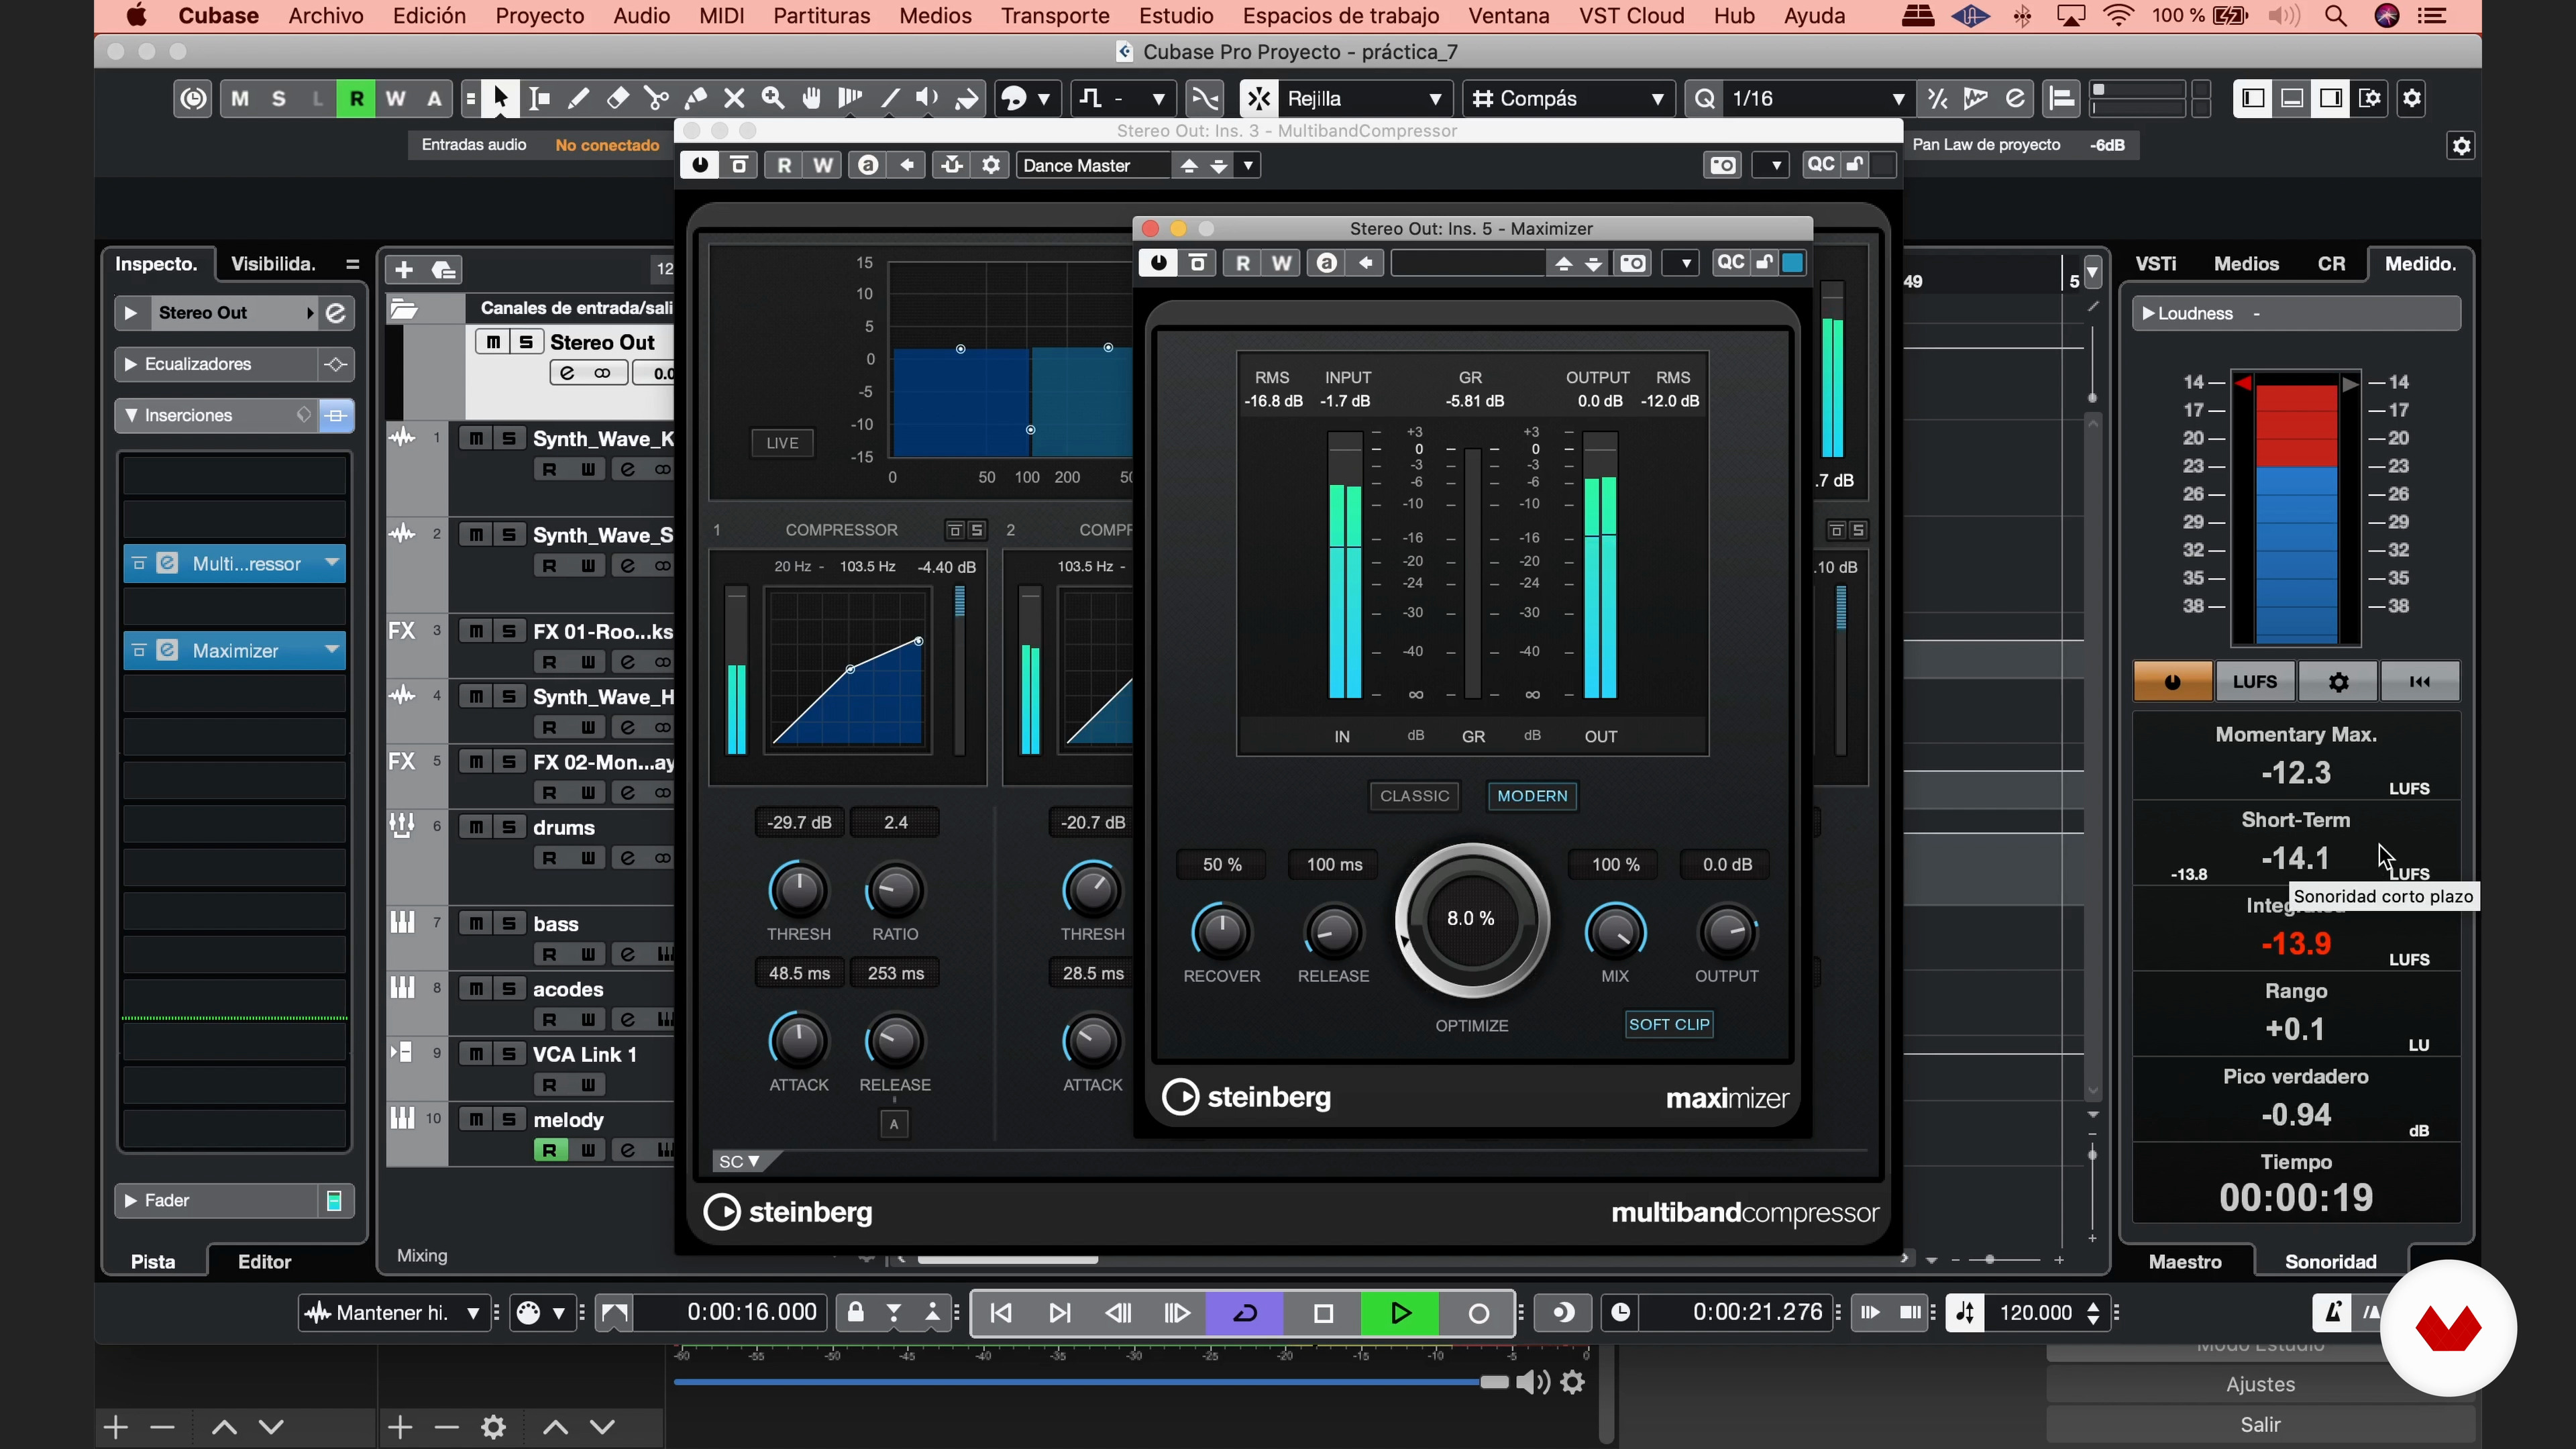This screenshot has height=1449, width=2576.
Task: Toggle the Maximizer plugin power button
Action: click(x=1158, y=263)
